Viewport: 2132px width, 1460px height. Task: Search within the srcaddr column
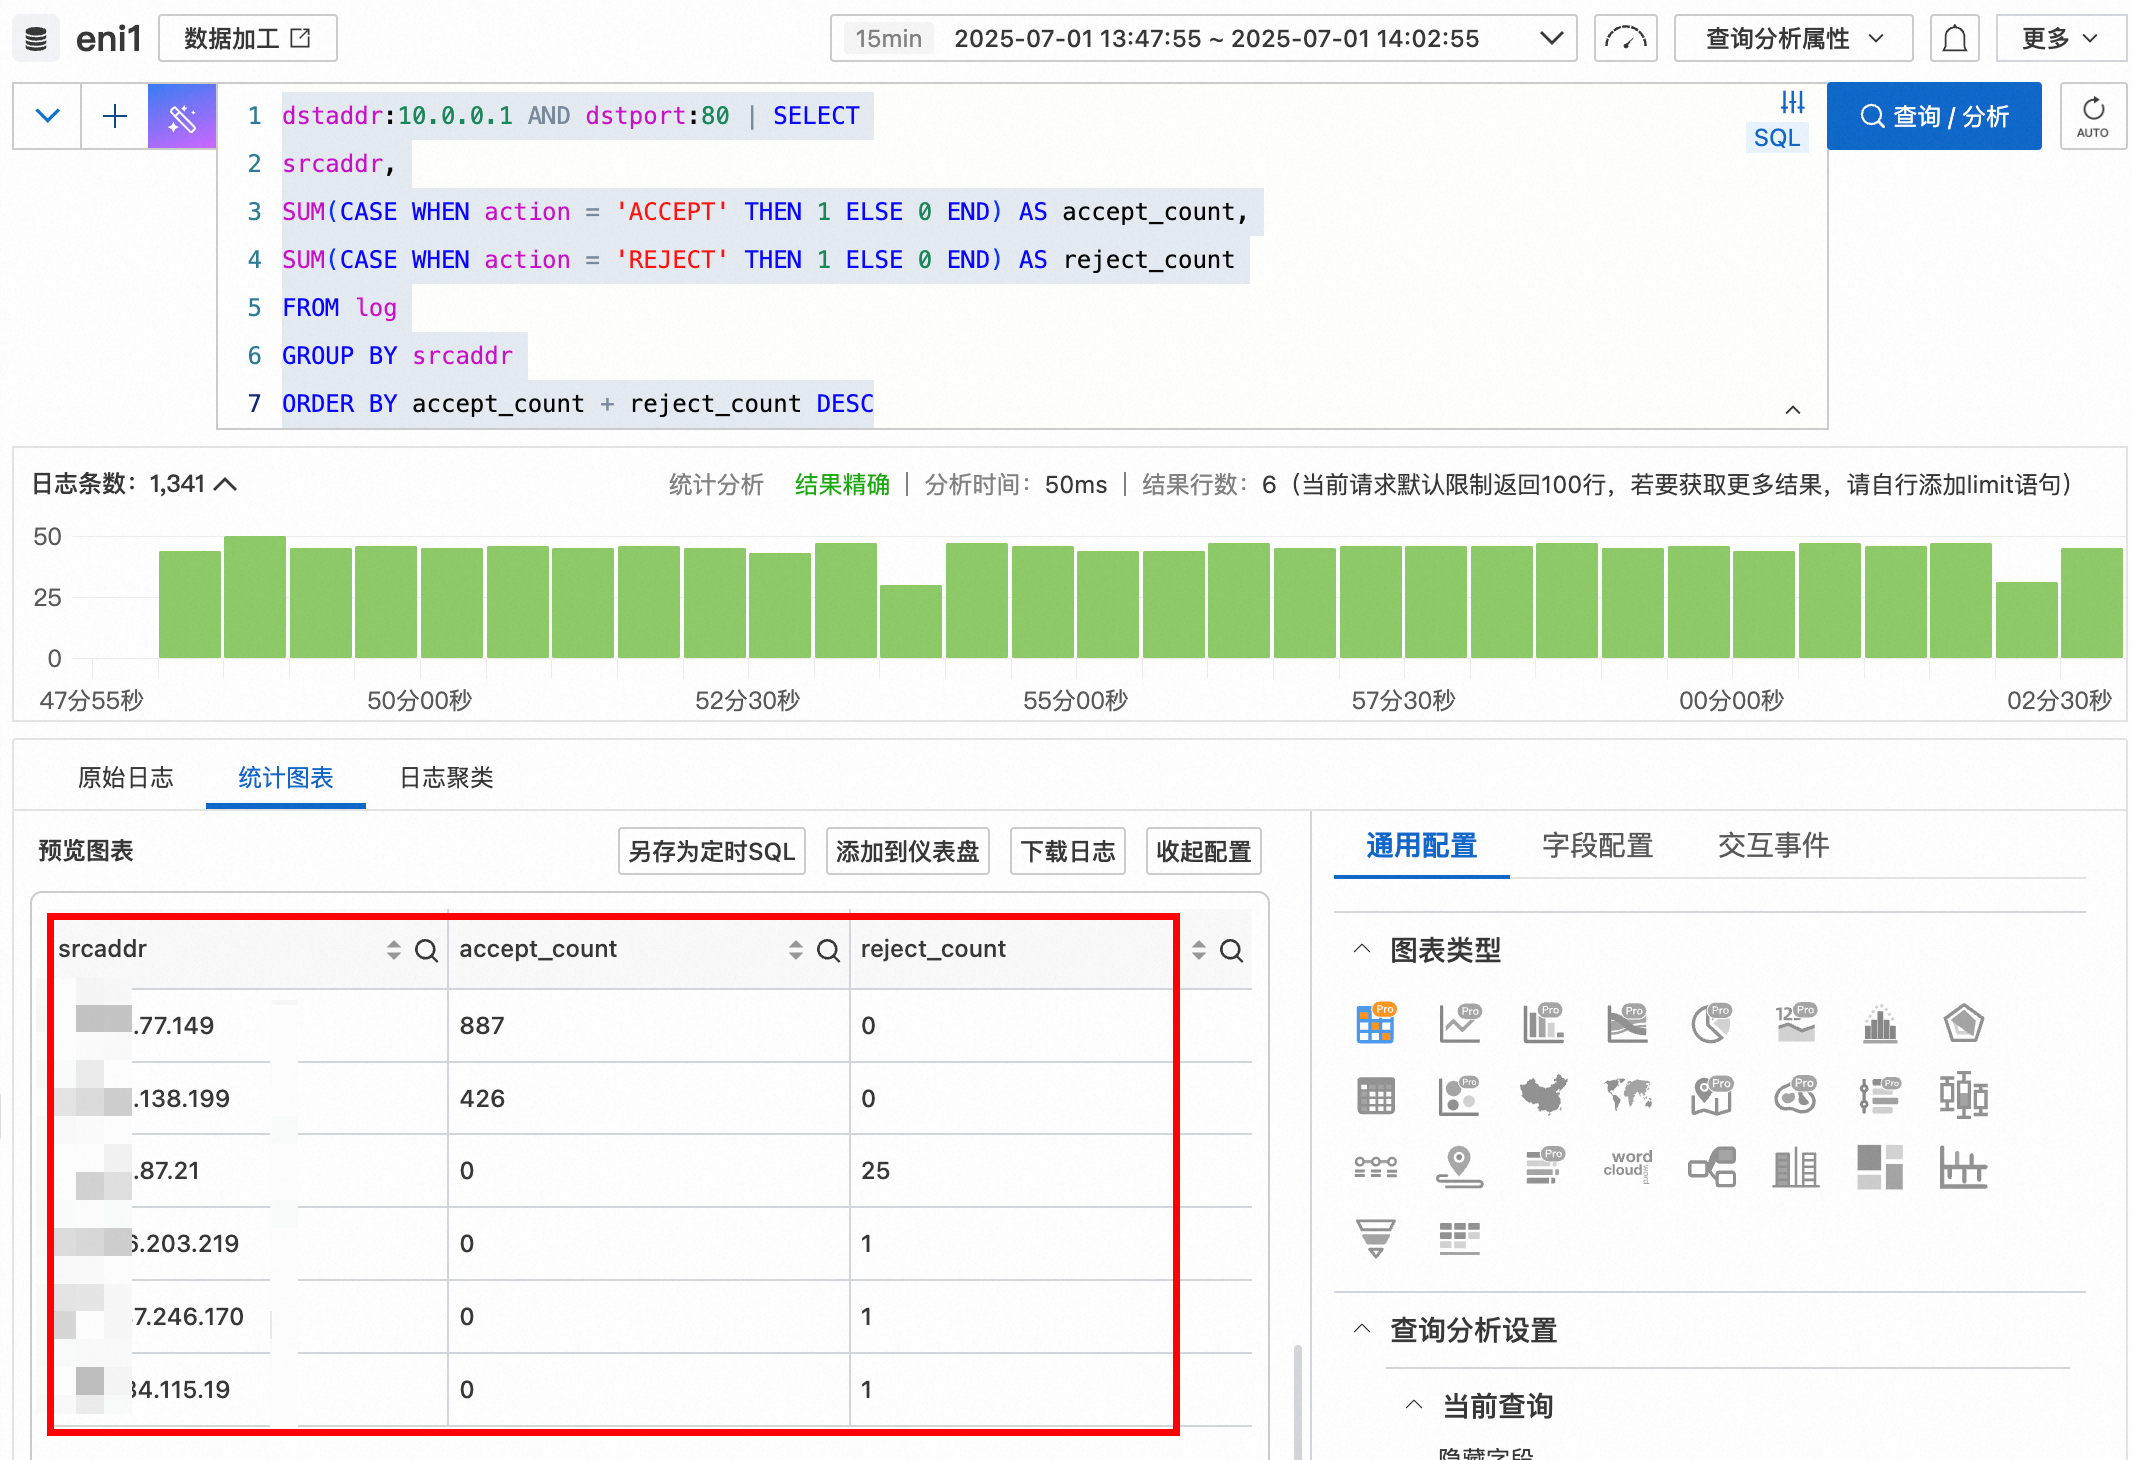tap(427, 950)
